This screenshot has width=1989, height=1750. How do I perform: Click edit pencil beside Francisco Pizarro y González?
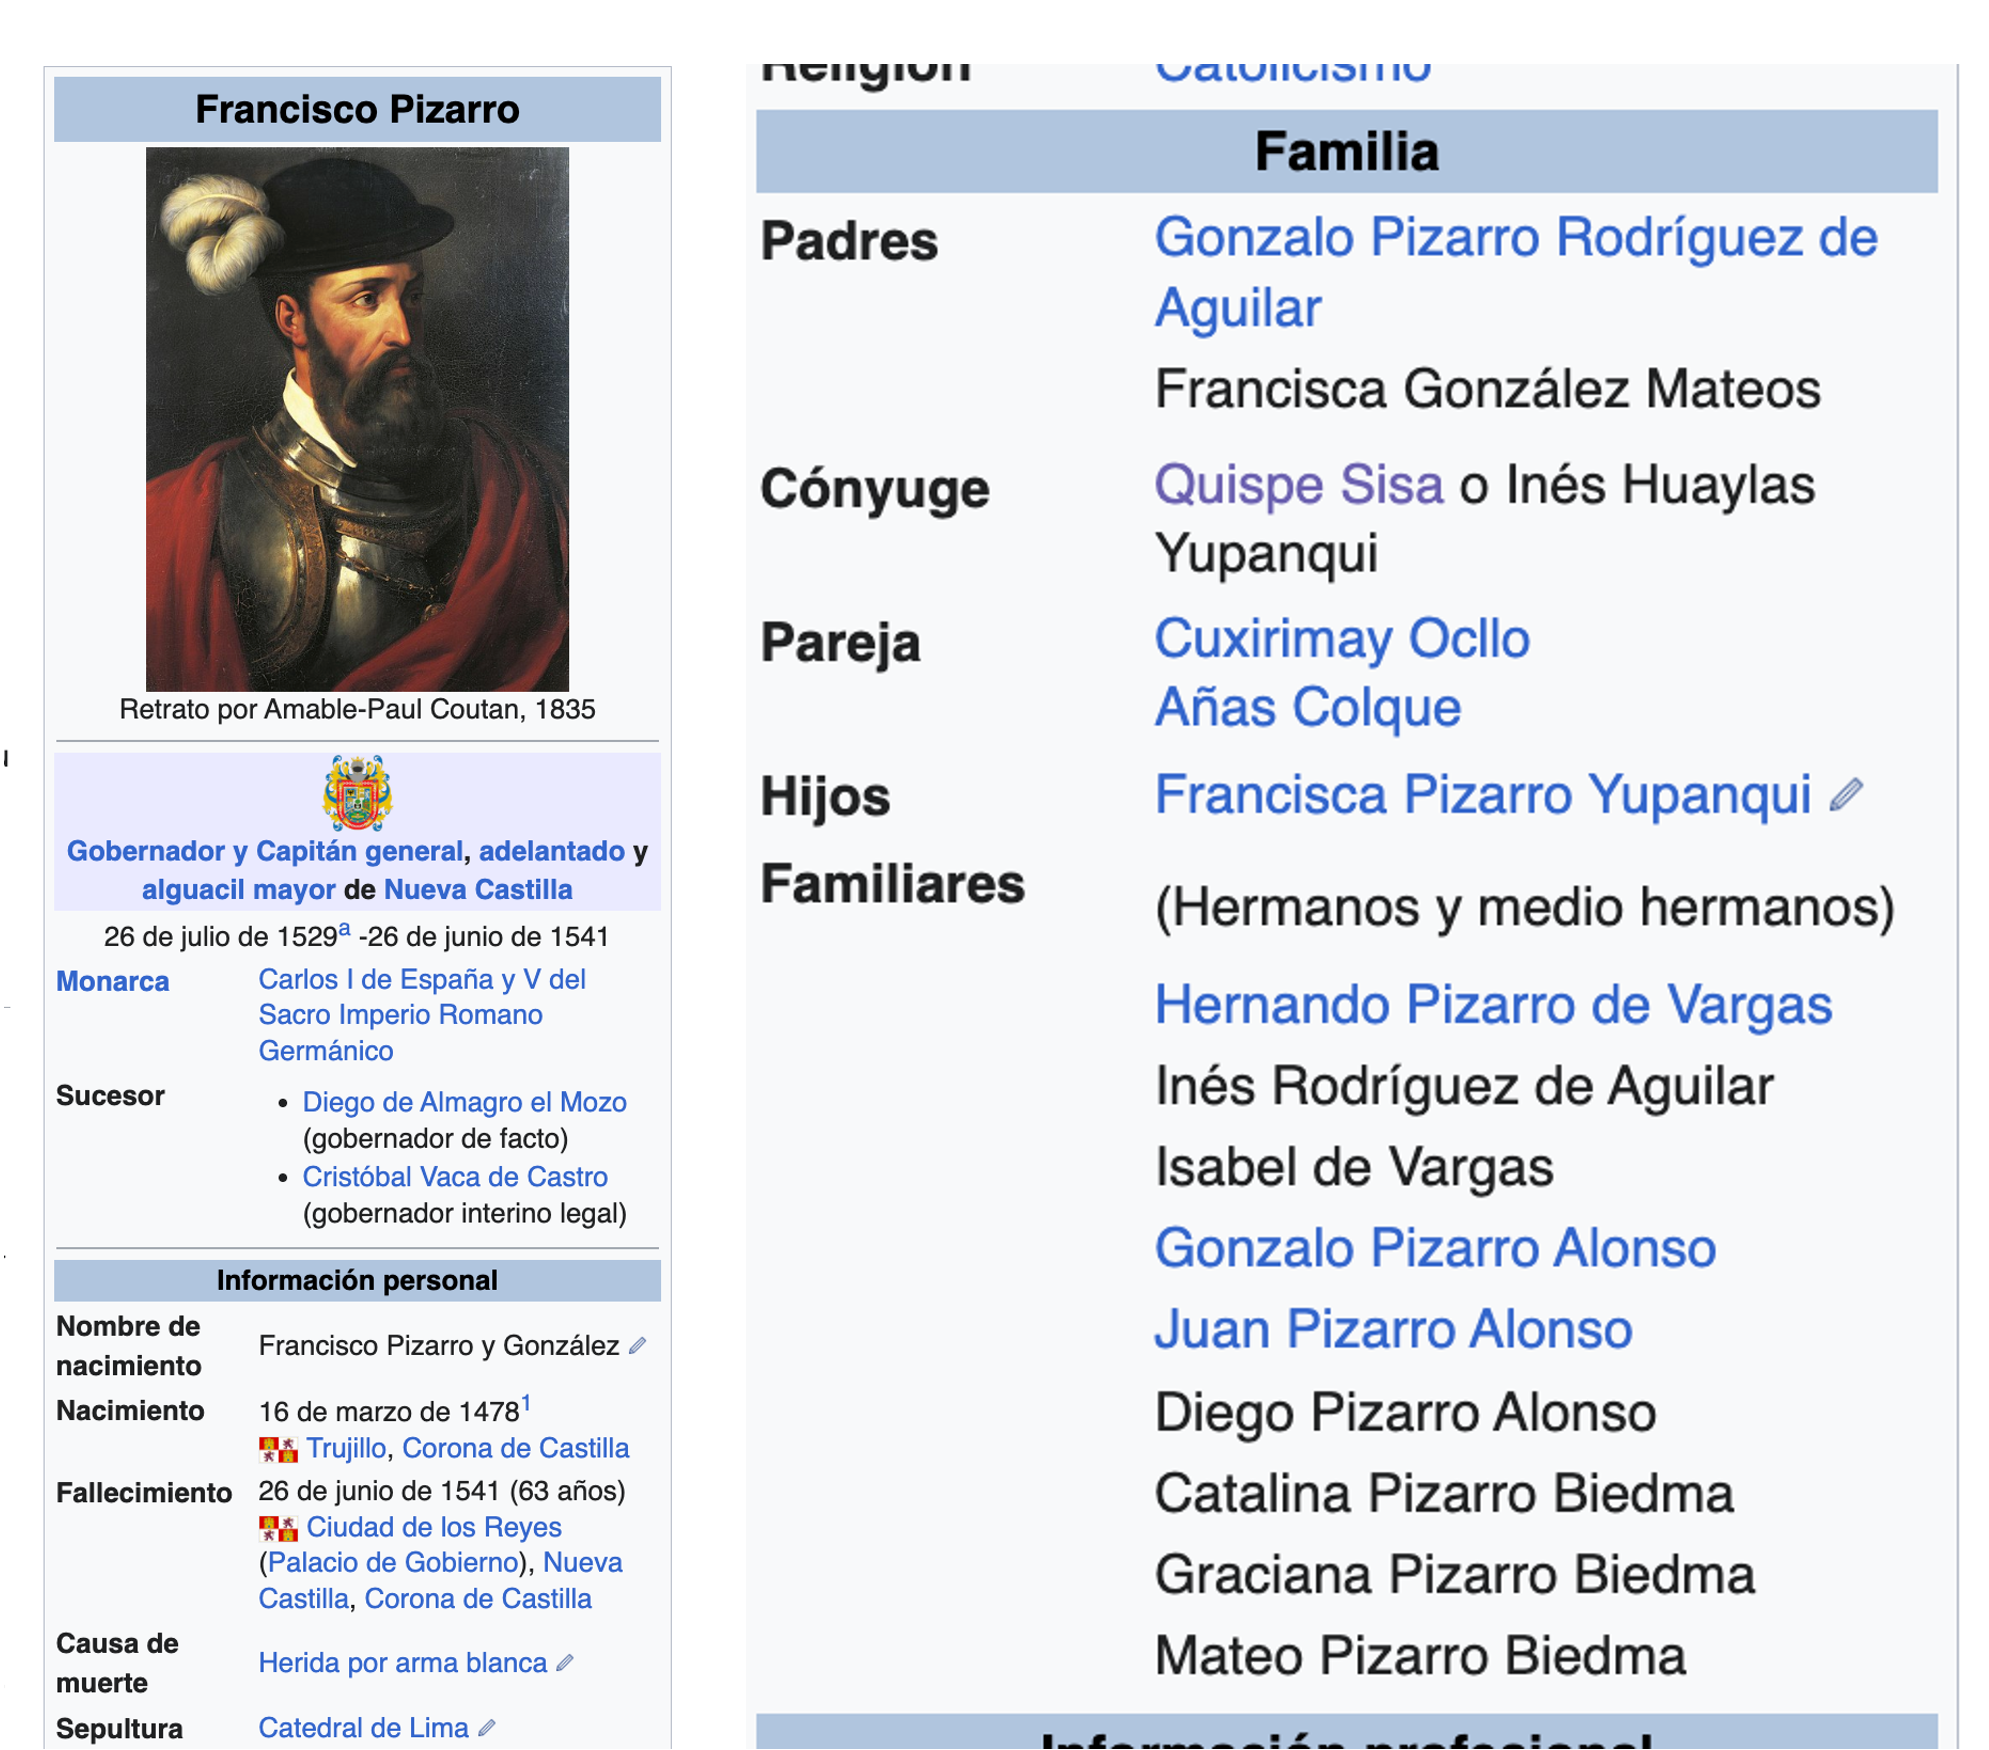pyautogui.click(x=637, y=1346)
